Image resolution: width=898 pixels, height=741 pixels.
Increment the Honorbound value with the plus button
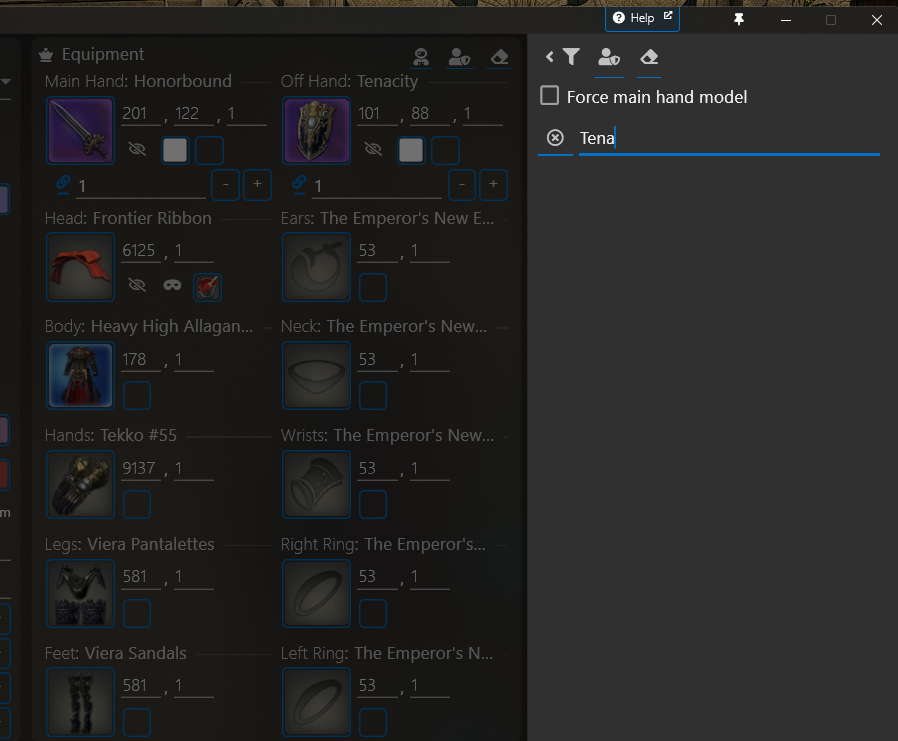257,184
